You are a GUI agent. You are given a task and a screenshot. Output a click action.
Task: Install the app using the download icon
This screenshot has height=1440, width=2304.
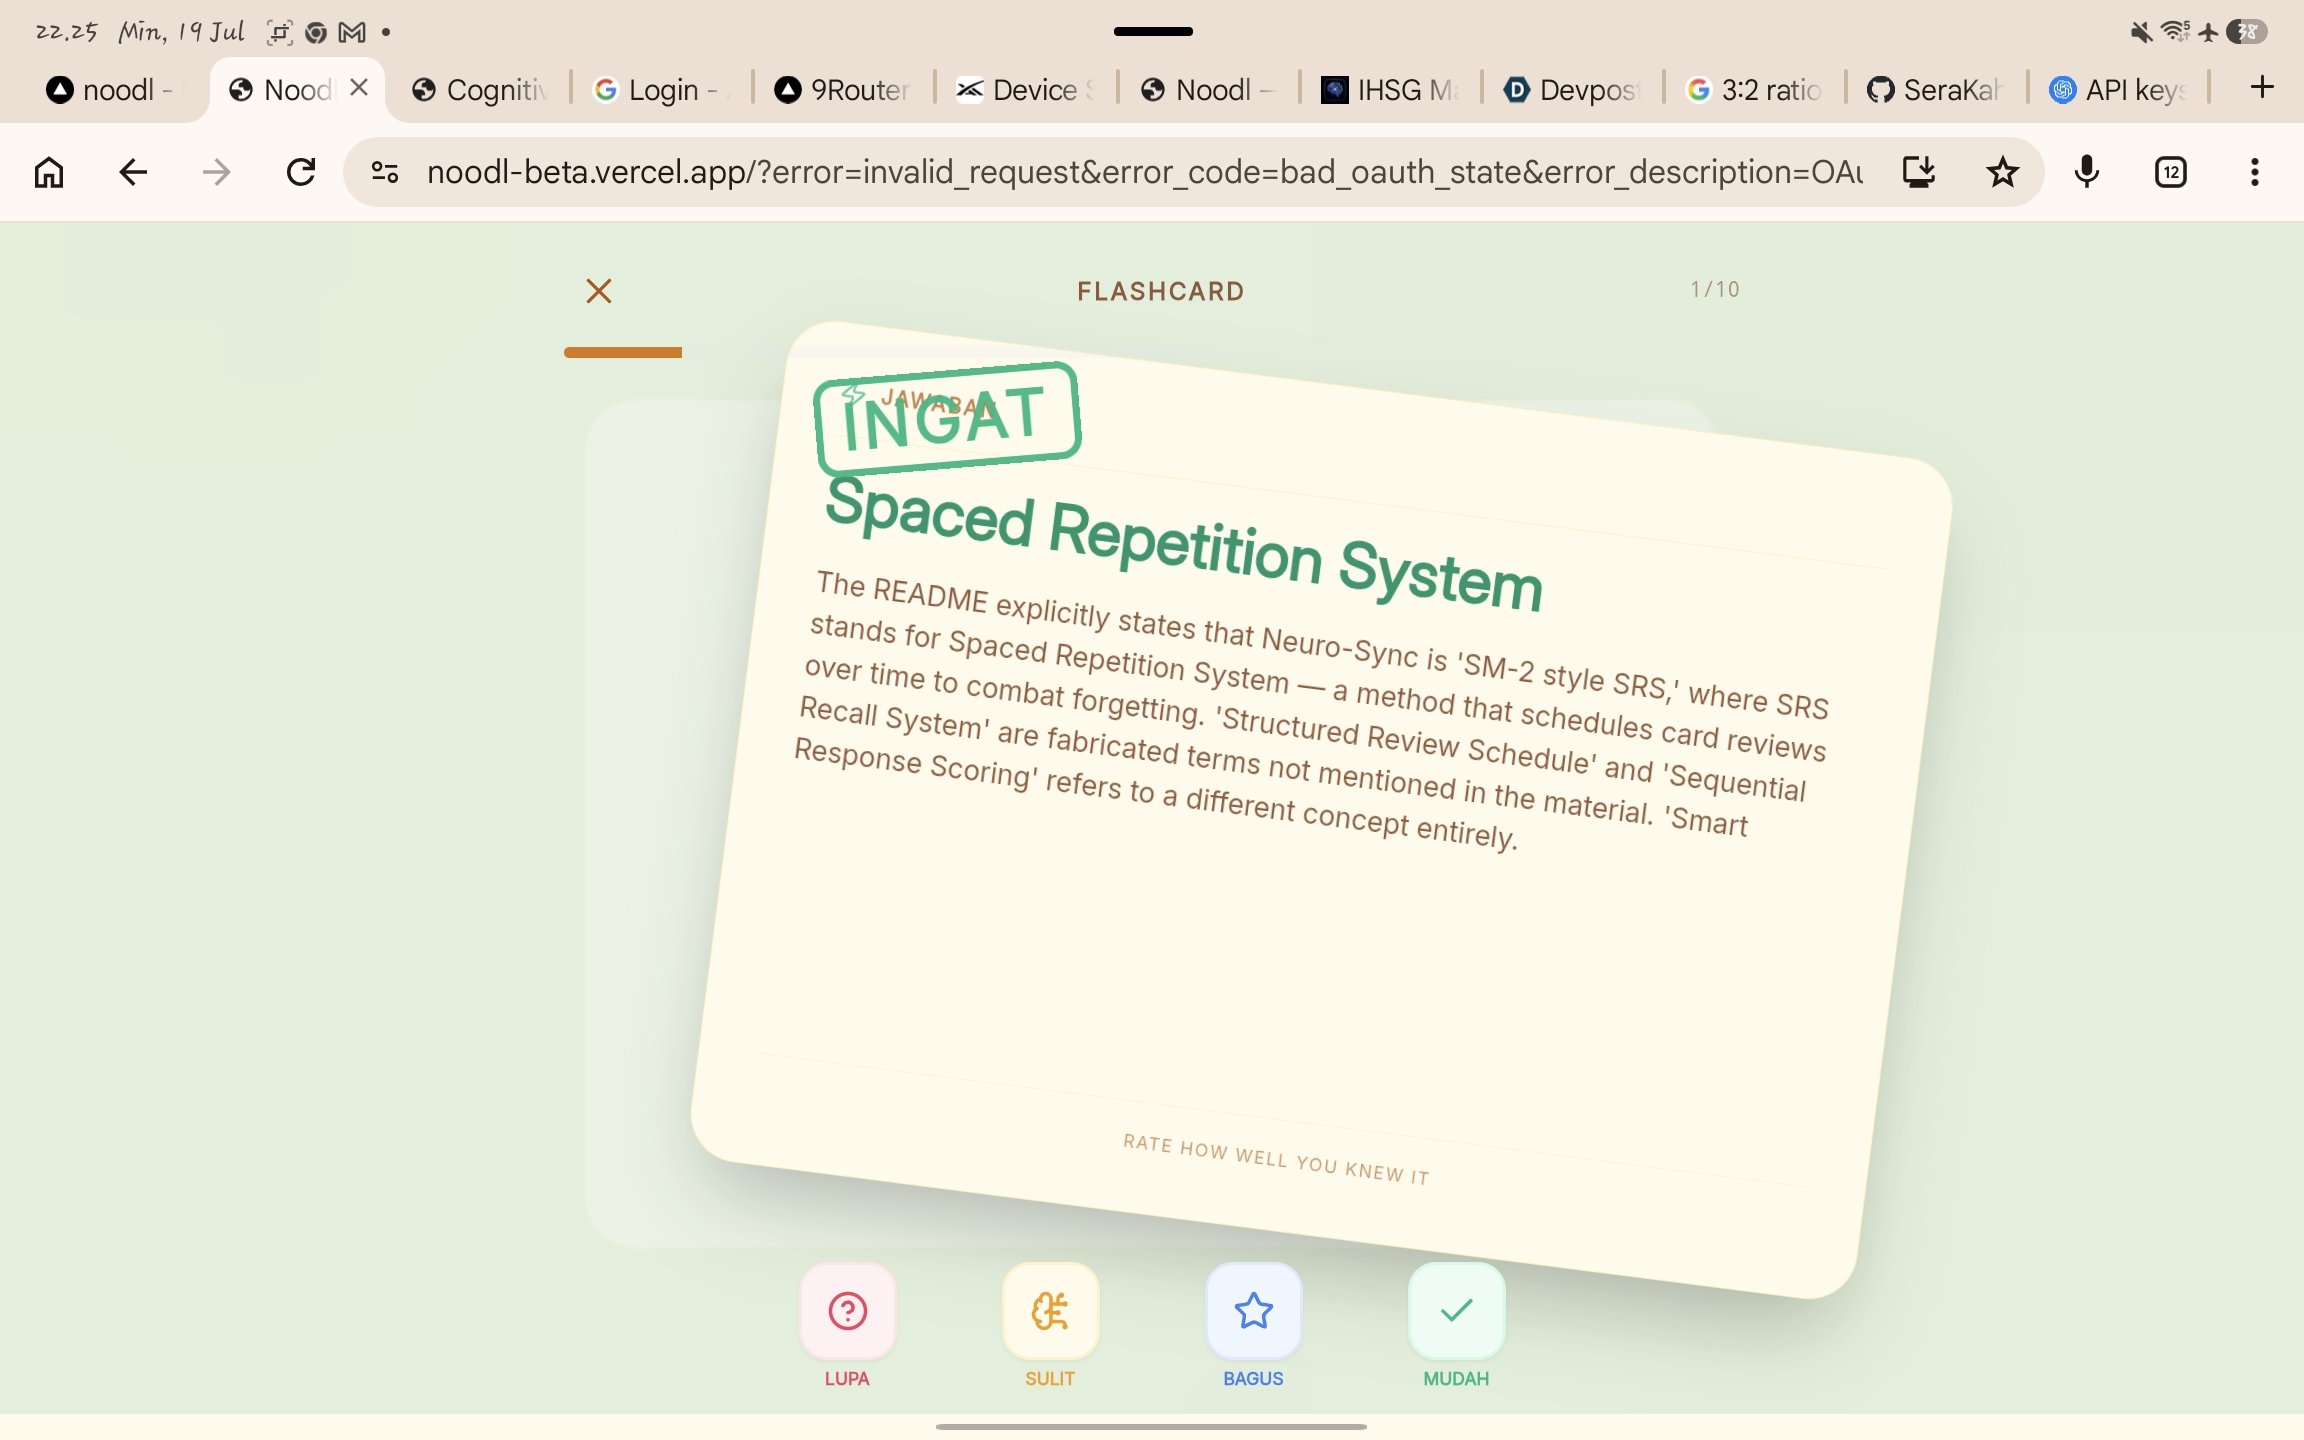pyautogui.click(x=1918, y=173)
